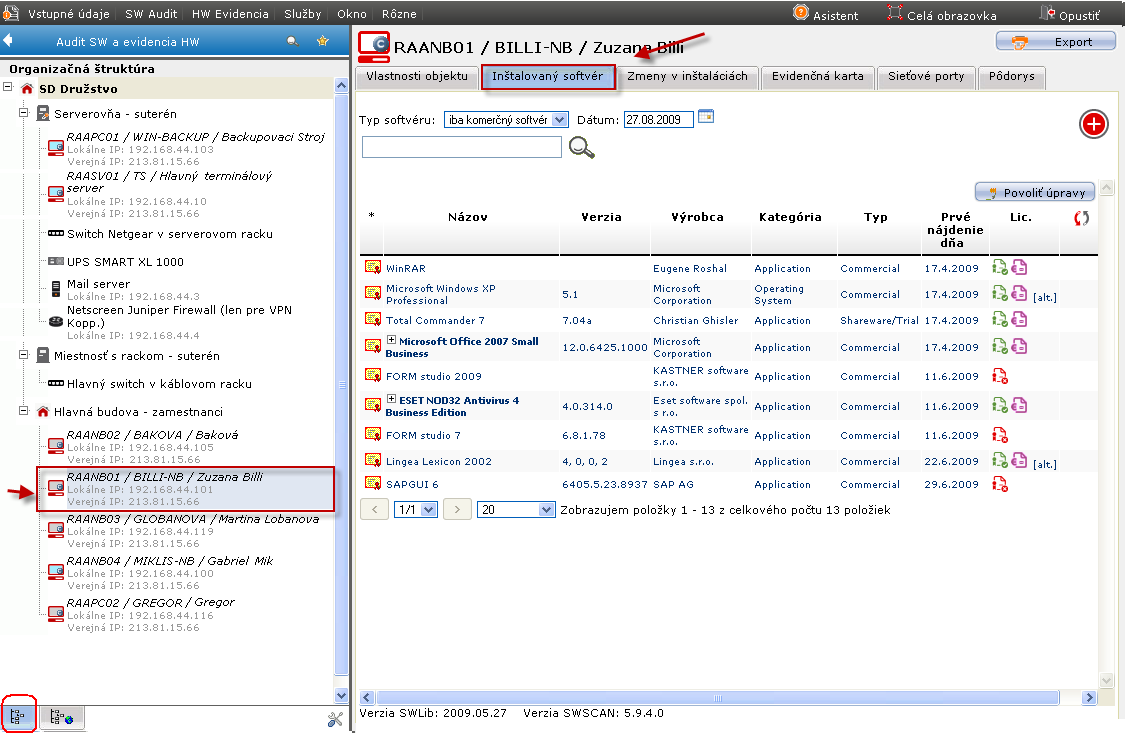Collapse the Miestnosť s rackom - suterén node

[x=23, y=354]
